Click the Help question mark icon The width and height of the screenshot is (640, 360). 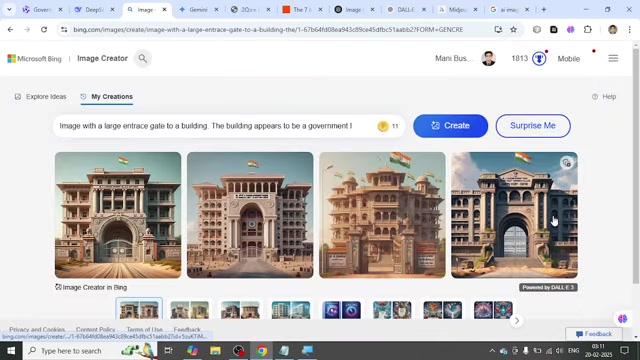click(595, 97)
